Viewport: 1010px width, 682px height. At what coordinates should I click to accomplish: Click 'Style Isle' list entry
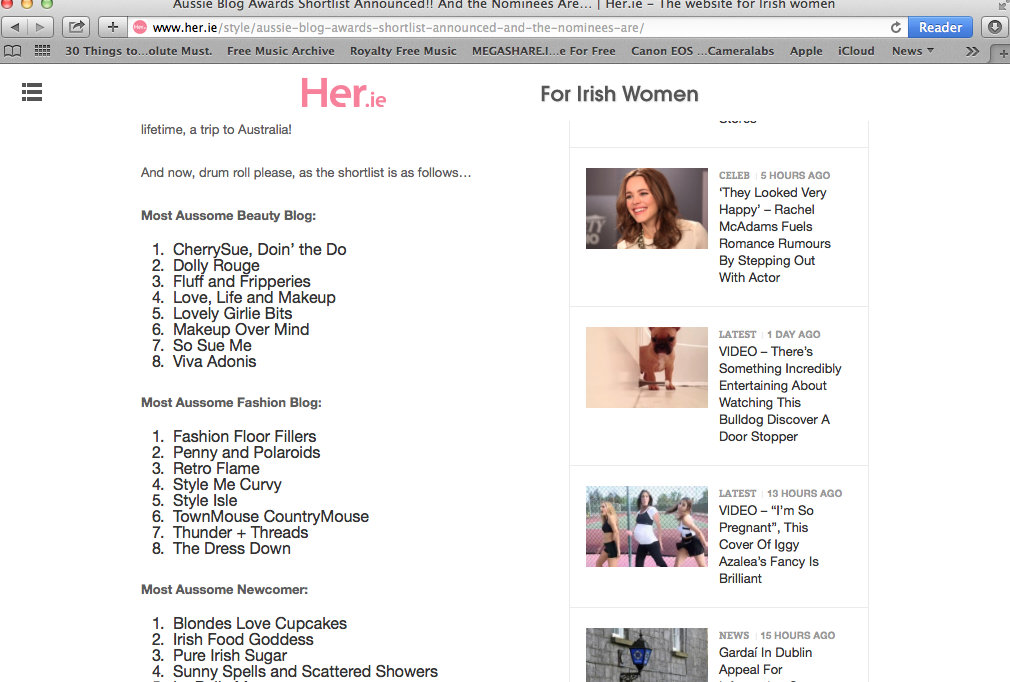point(205,500)
